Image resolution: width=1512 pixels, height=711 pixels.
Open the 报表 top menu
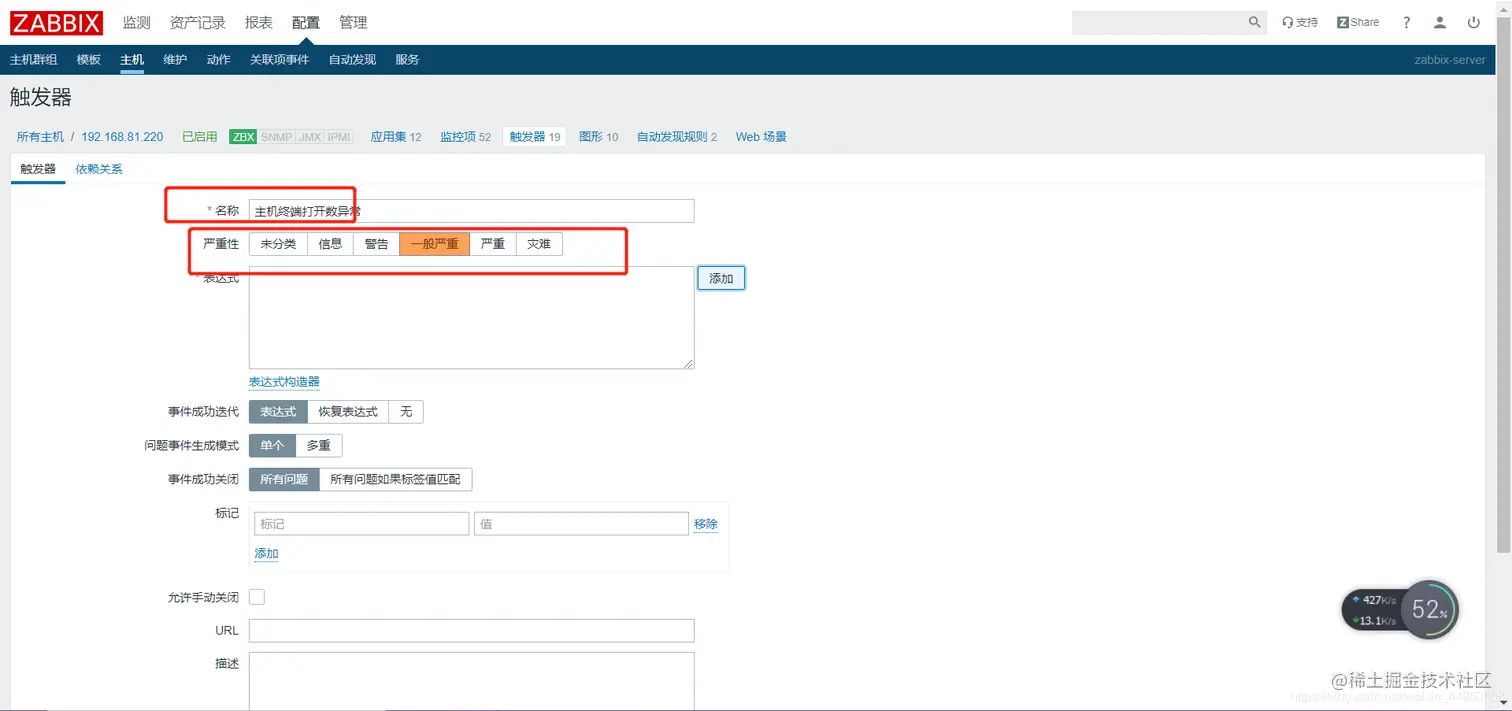tap(259, 22)
